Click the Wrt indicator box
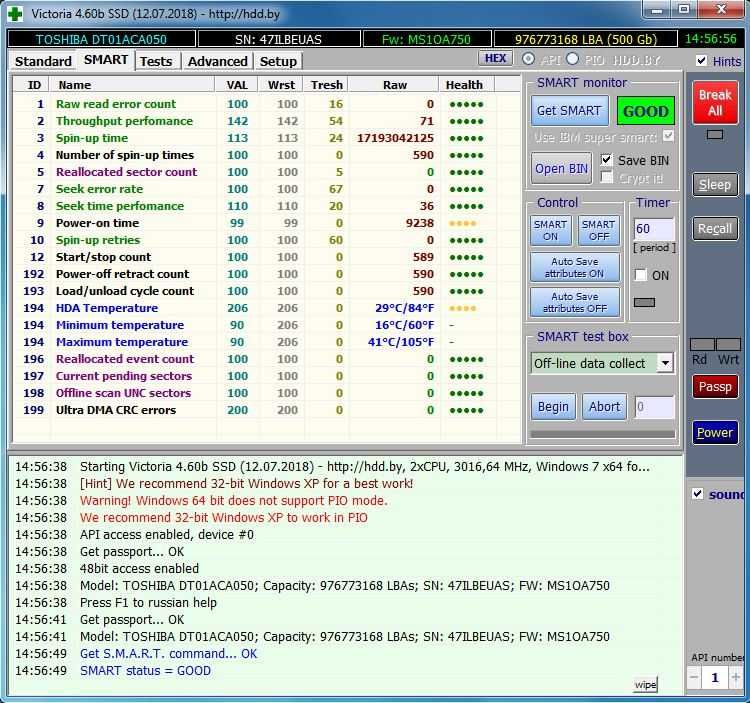This screenshot has height=703, width=750. [x=728, y=344]
